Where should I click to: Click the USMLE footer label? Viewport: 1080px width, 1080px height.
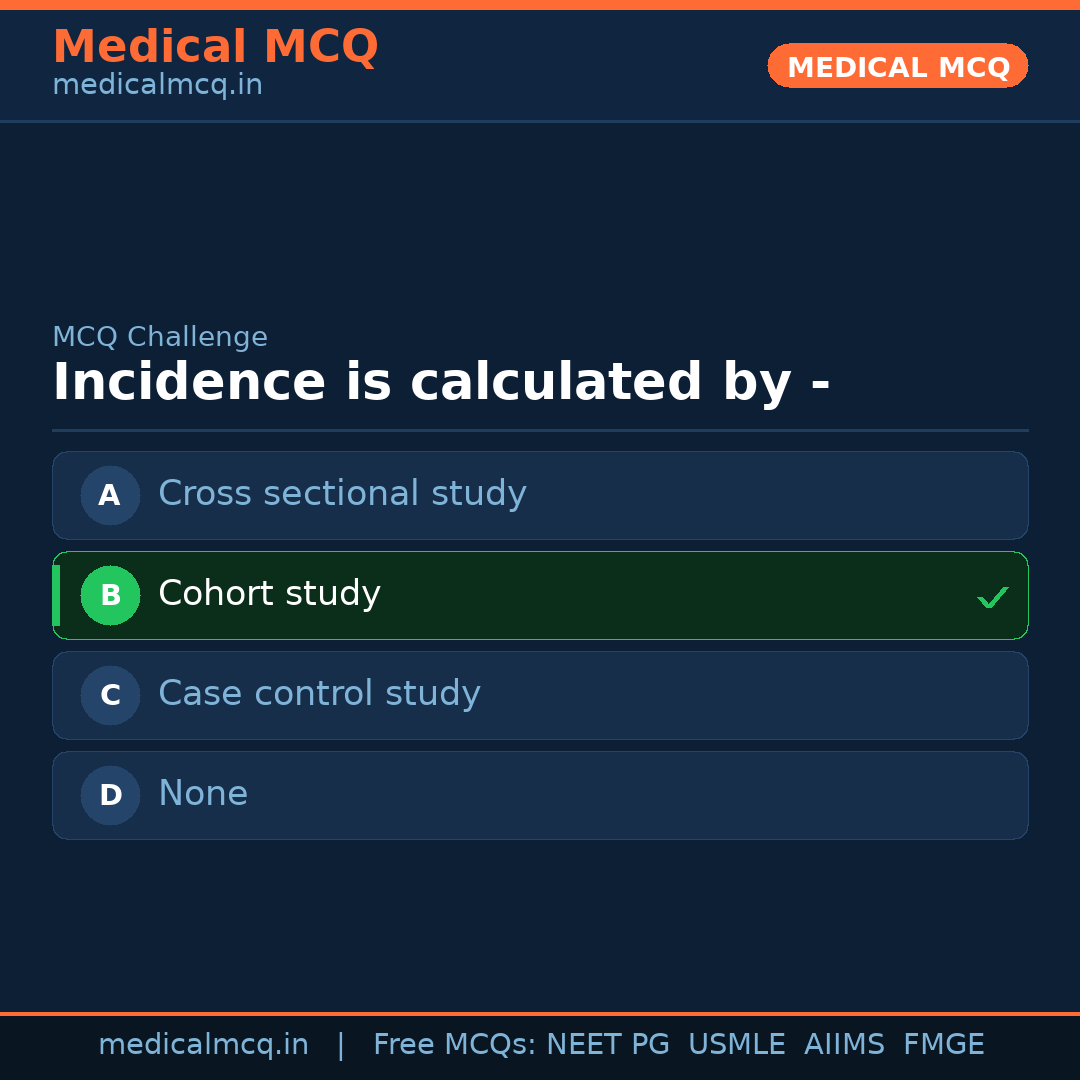[737, 1044]
